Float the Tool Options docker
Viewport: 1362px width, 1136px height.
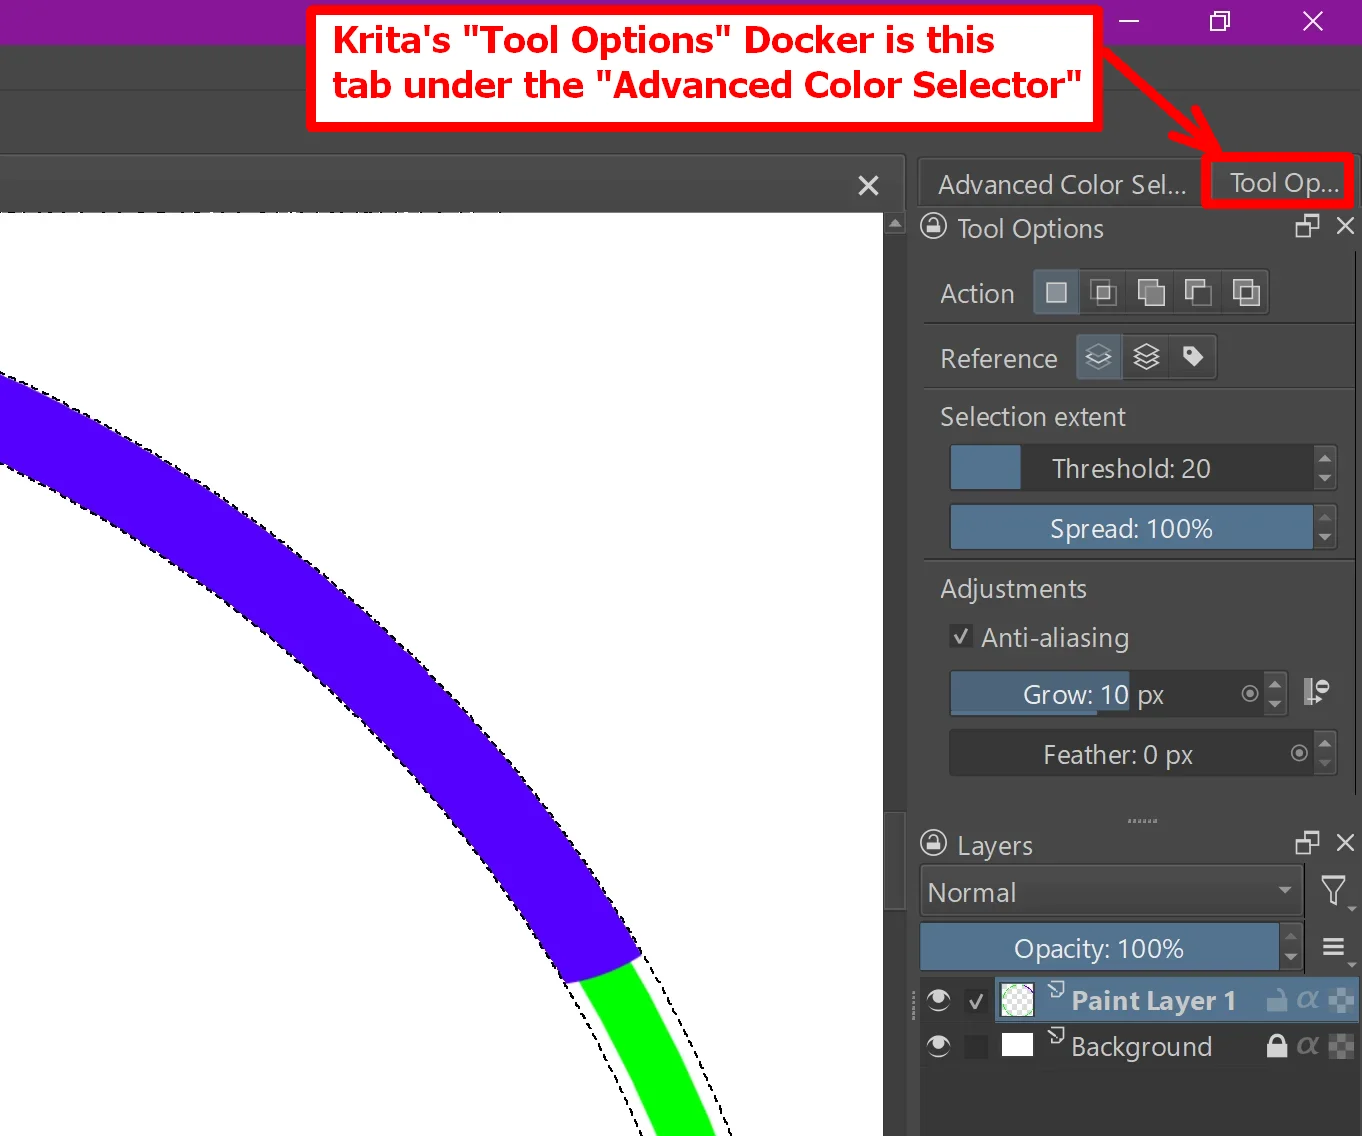tap(1307, 226)
